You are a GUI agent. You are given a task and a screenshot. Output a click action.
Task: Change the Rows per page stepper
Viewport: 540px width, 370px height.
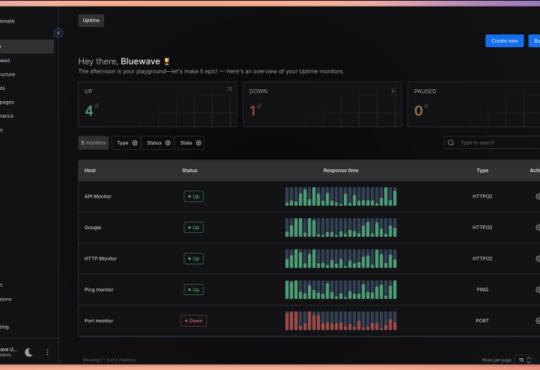[x=523, y=360]
